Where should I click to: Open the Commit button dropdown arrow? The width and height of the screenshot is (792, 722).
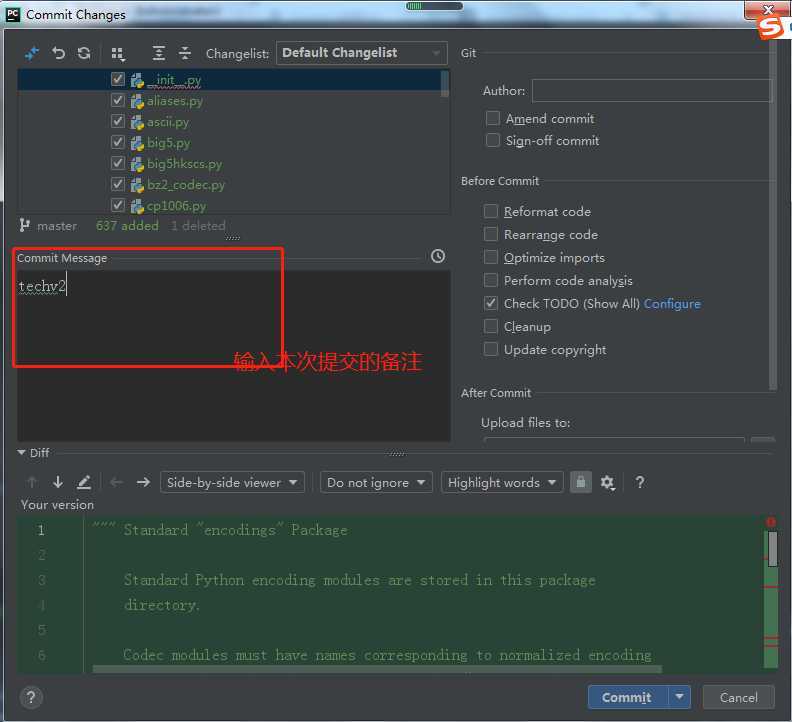tap(680, 697)
